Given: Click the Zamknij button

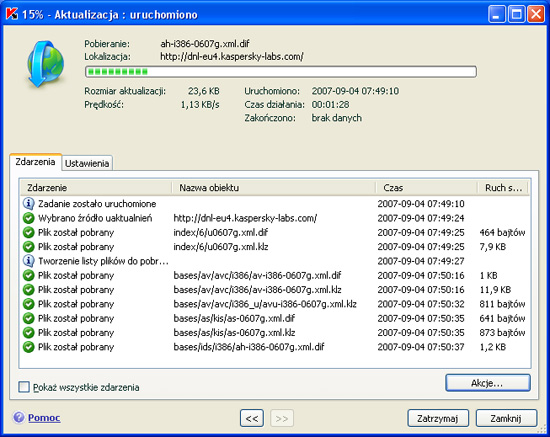Looking at the screenshot, I should point(506,418).
